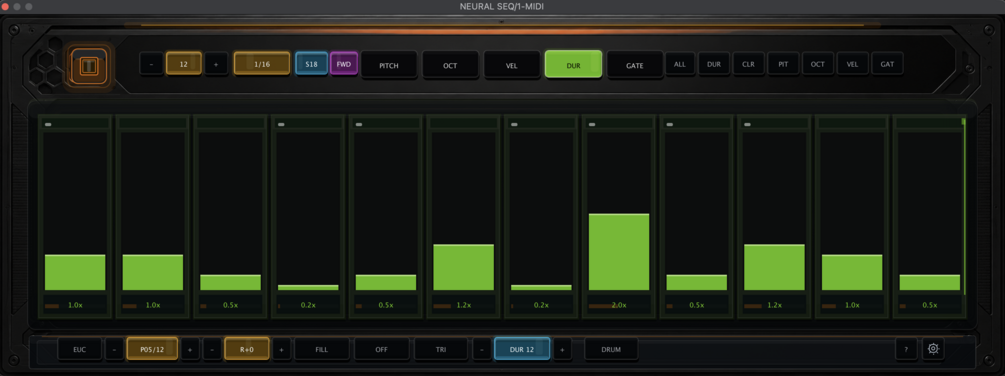Click the orange play/stop icon at top left

coord(88,67)
